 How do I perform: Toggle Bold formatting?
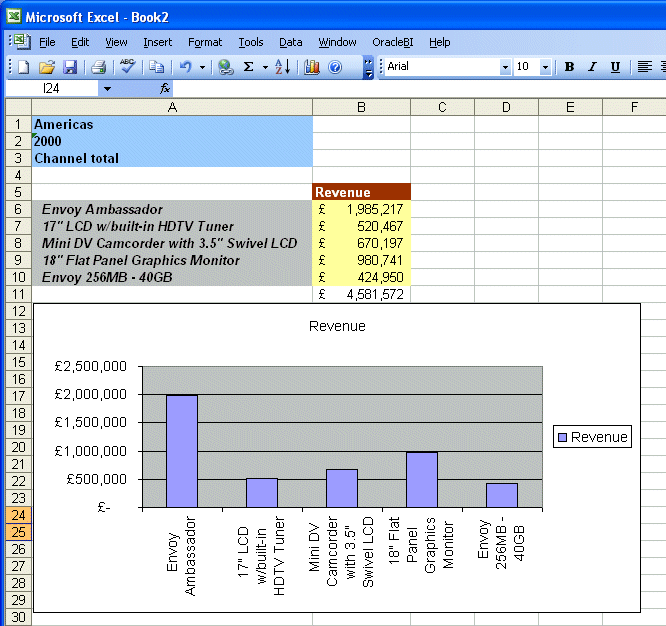click(569, 67)
